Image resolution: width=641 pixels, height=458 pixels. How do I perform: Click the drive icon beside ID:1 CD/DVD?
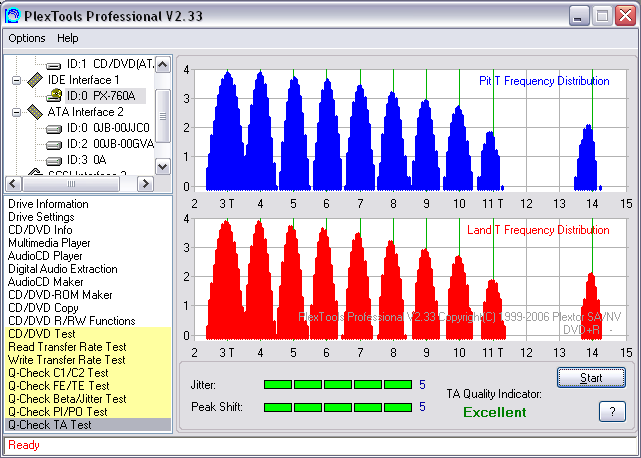tap(54, 65)
